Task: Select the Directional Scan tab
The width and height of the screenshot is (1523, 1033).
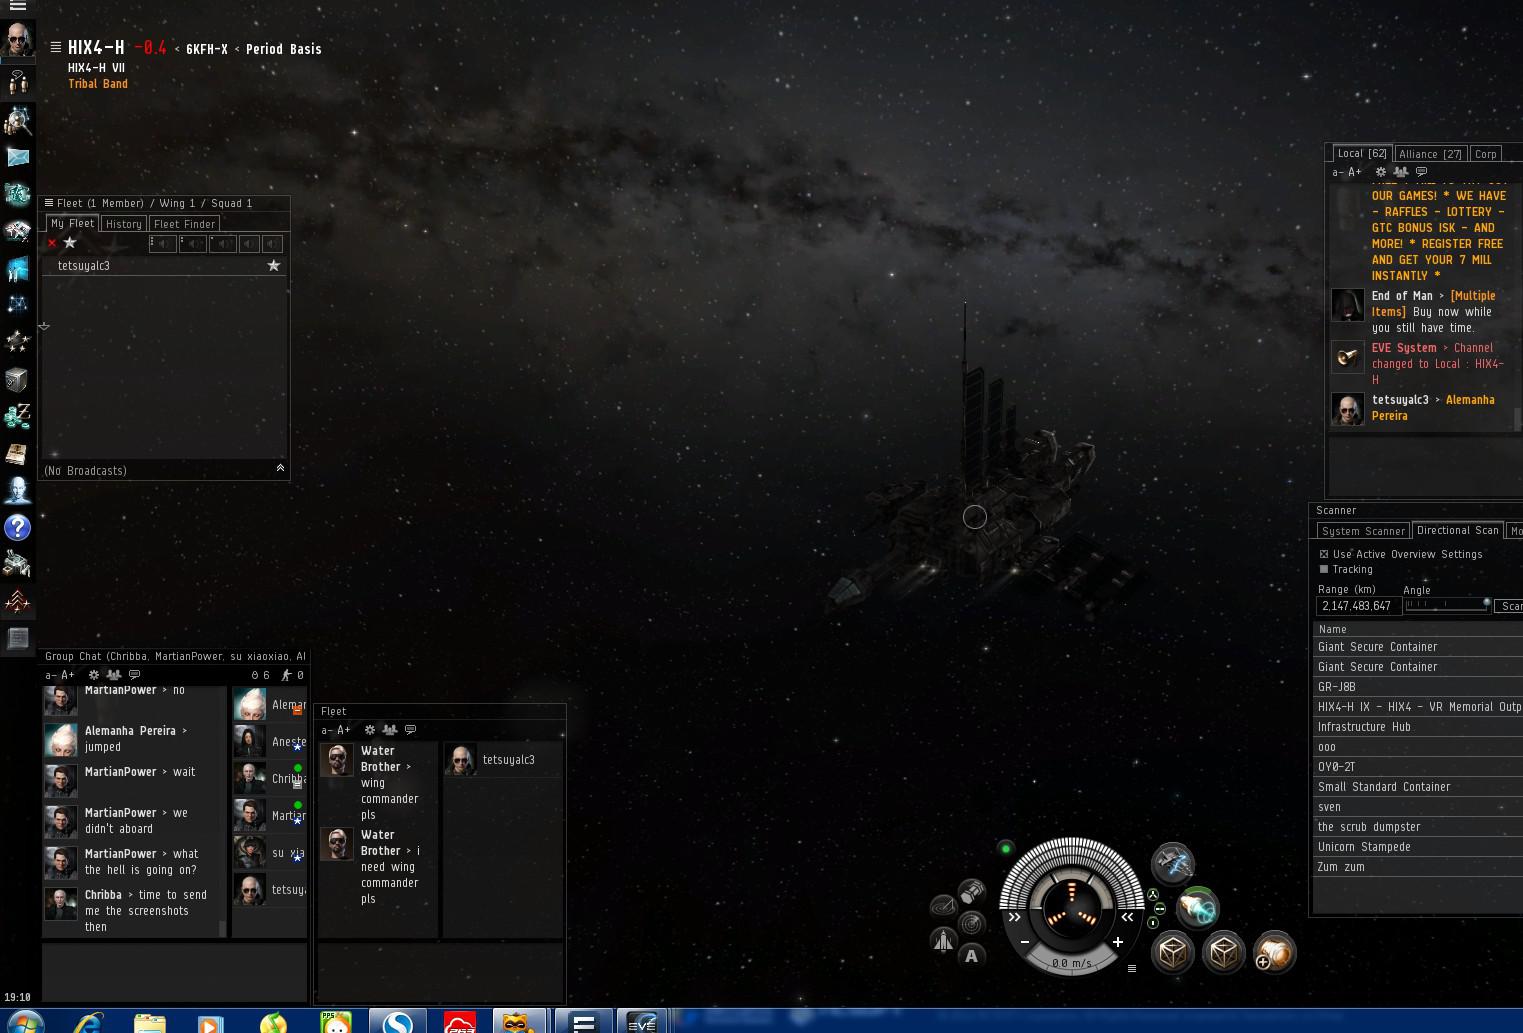Action: coord(1457,530)
